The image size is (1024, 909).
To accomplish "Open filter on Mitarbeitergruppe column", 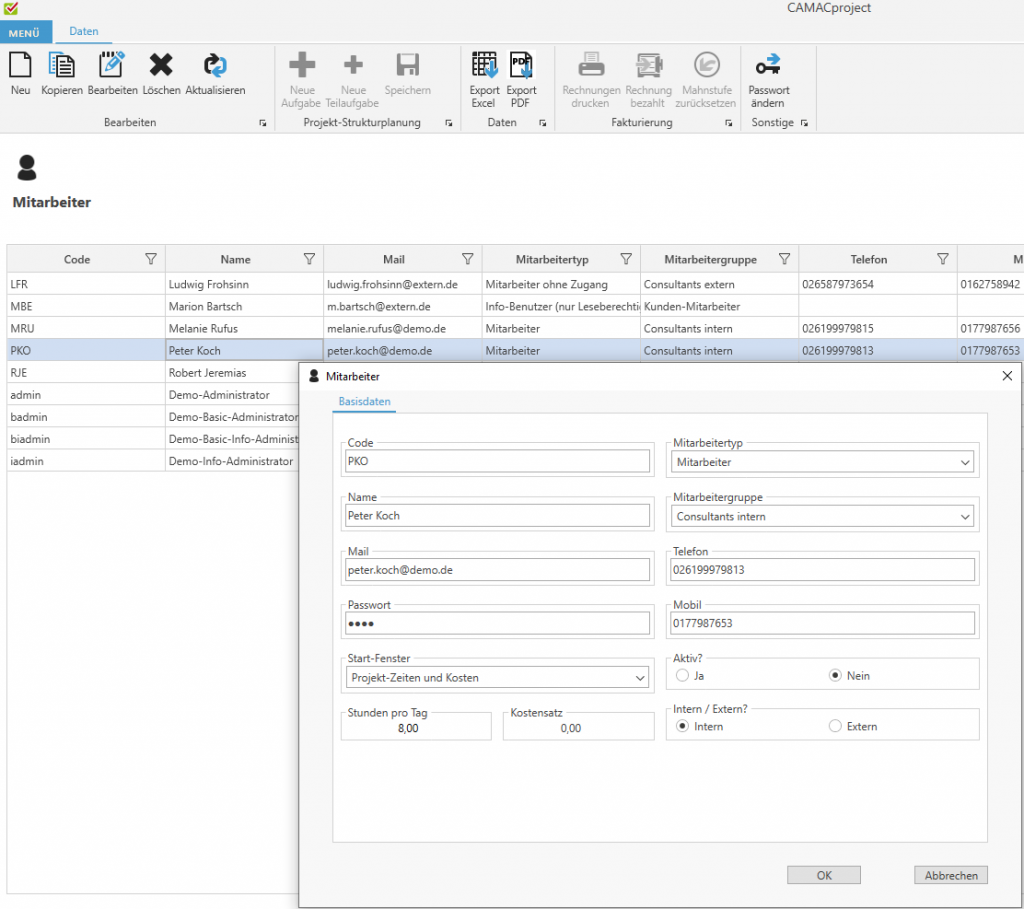I will 784,259.
